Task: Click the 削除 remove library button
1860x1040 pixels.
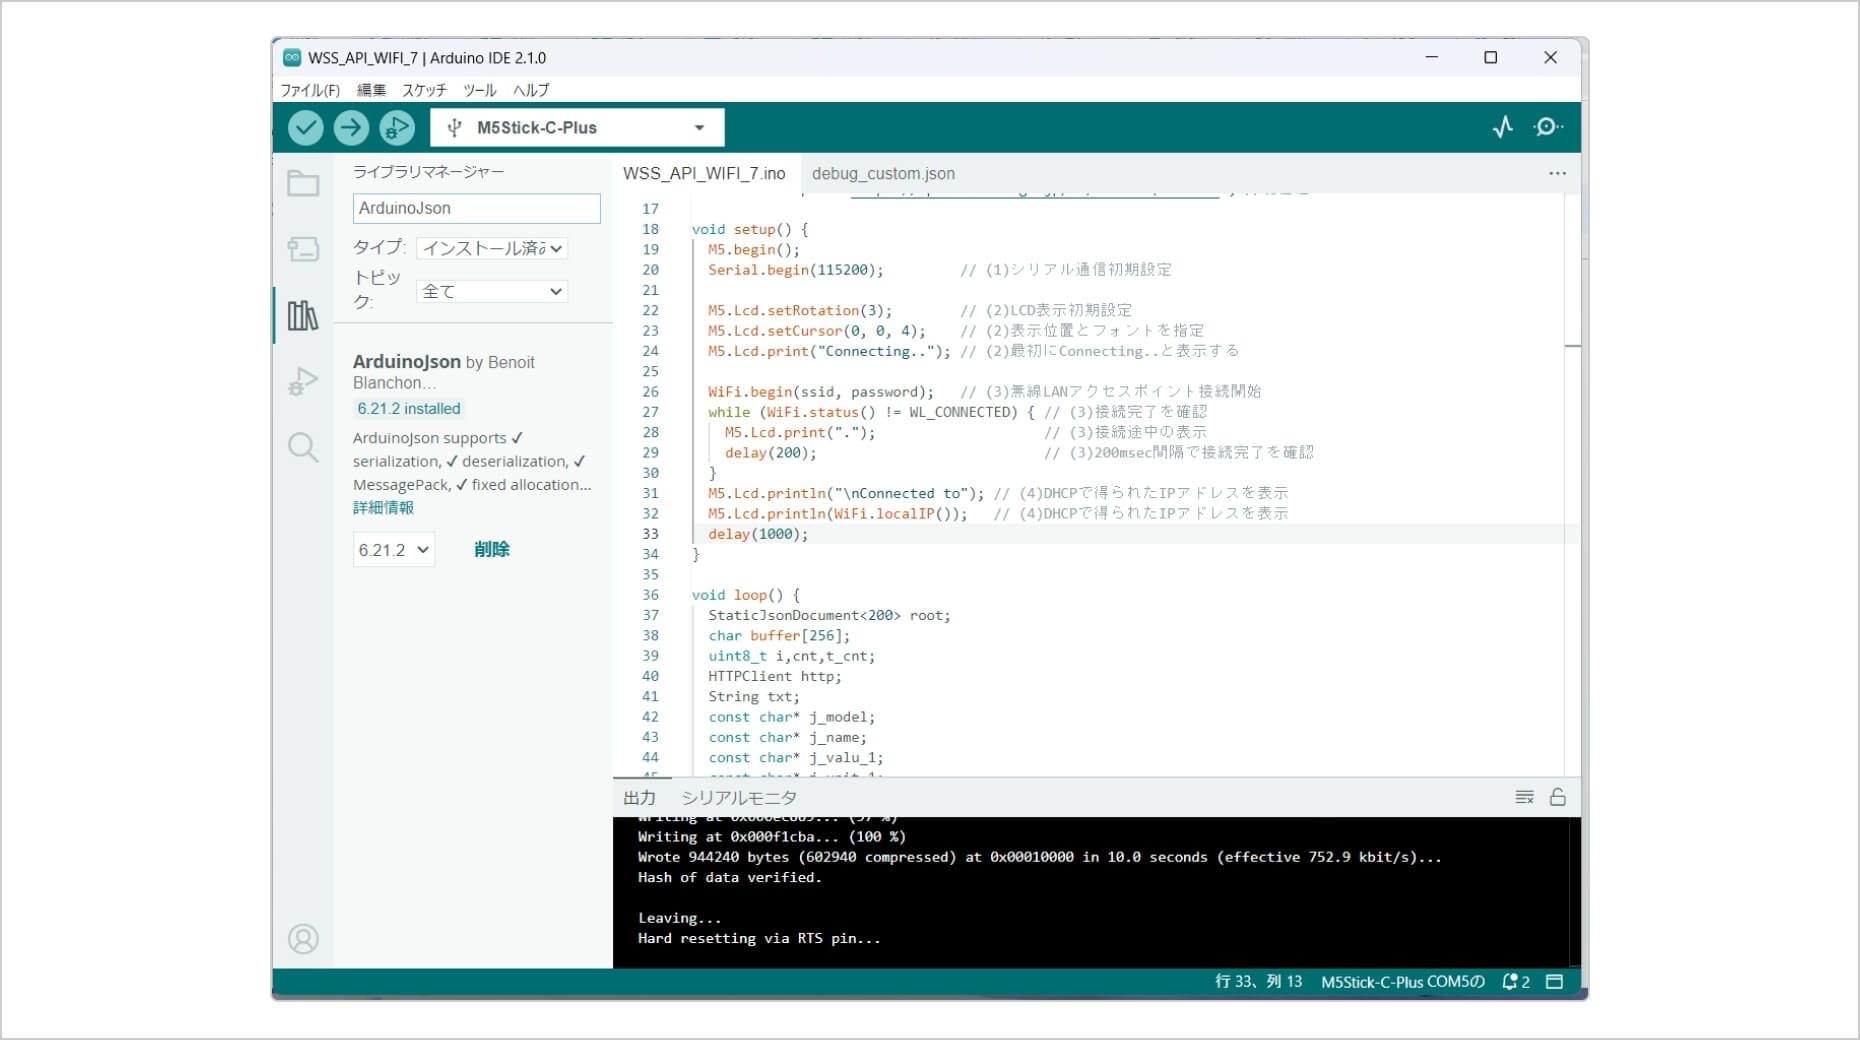Action: (492, 549)
